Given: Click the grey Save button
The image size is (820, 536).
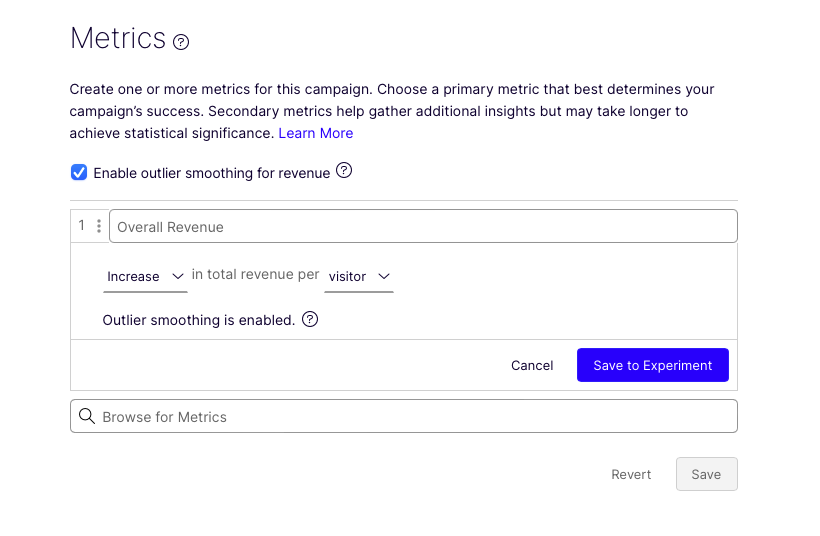Looking at the screenshot, I should (x=707, y=474).
